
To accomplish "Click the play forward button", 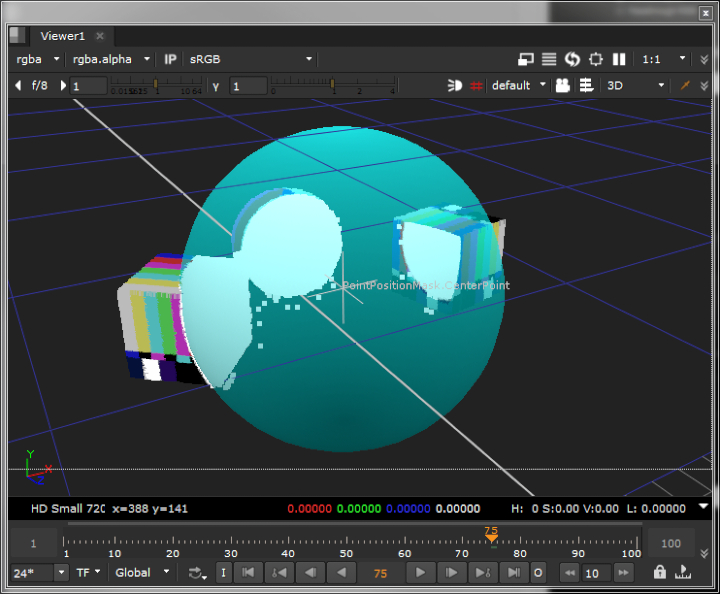I will [x=420, y=573].
